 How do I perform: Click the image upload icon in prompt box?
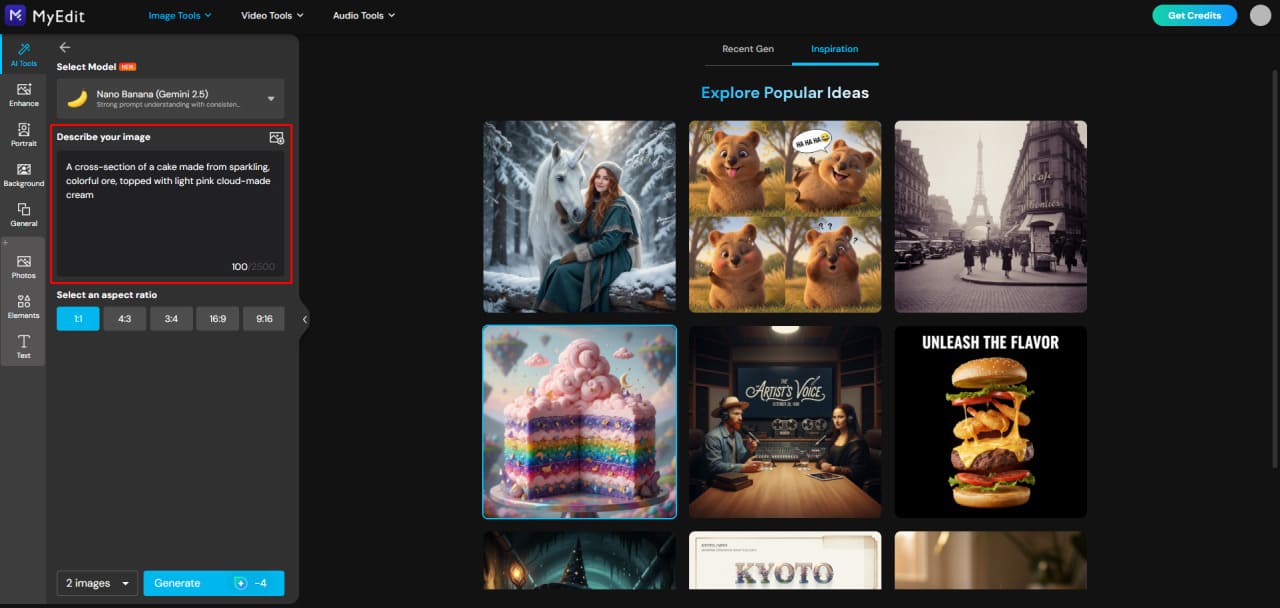point(277,138)
